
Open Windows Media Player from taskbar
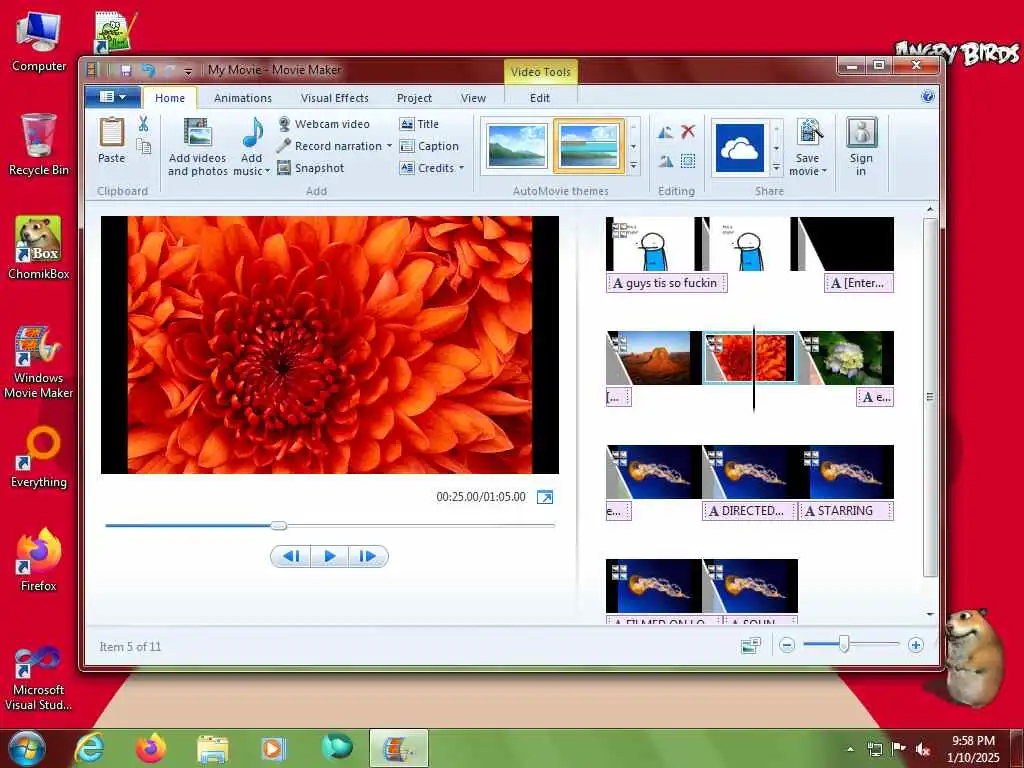click(273, 748)
